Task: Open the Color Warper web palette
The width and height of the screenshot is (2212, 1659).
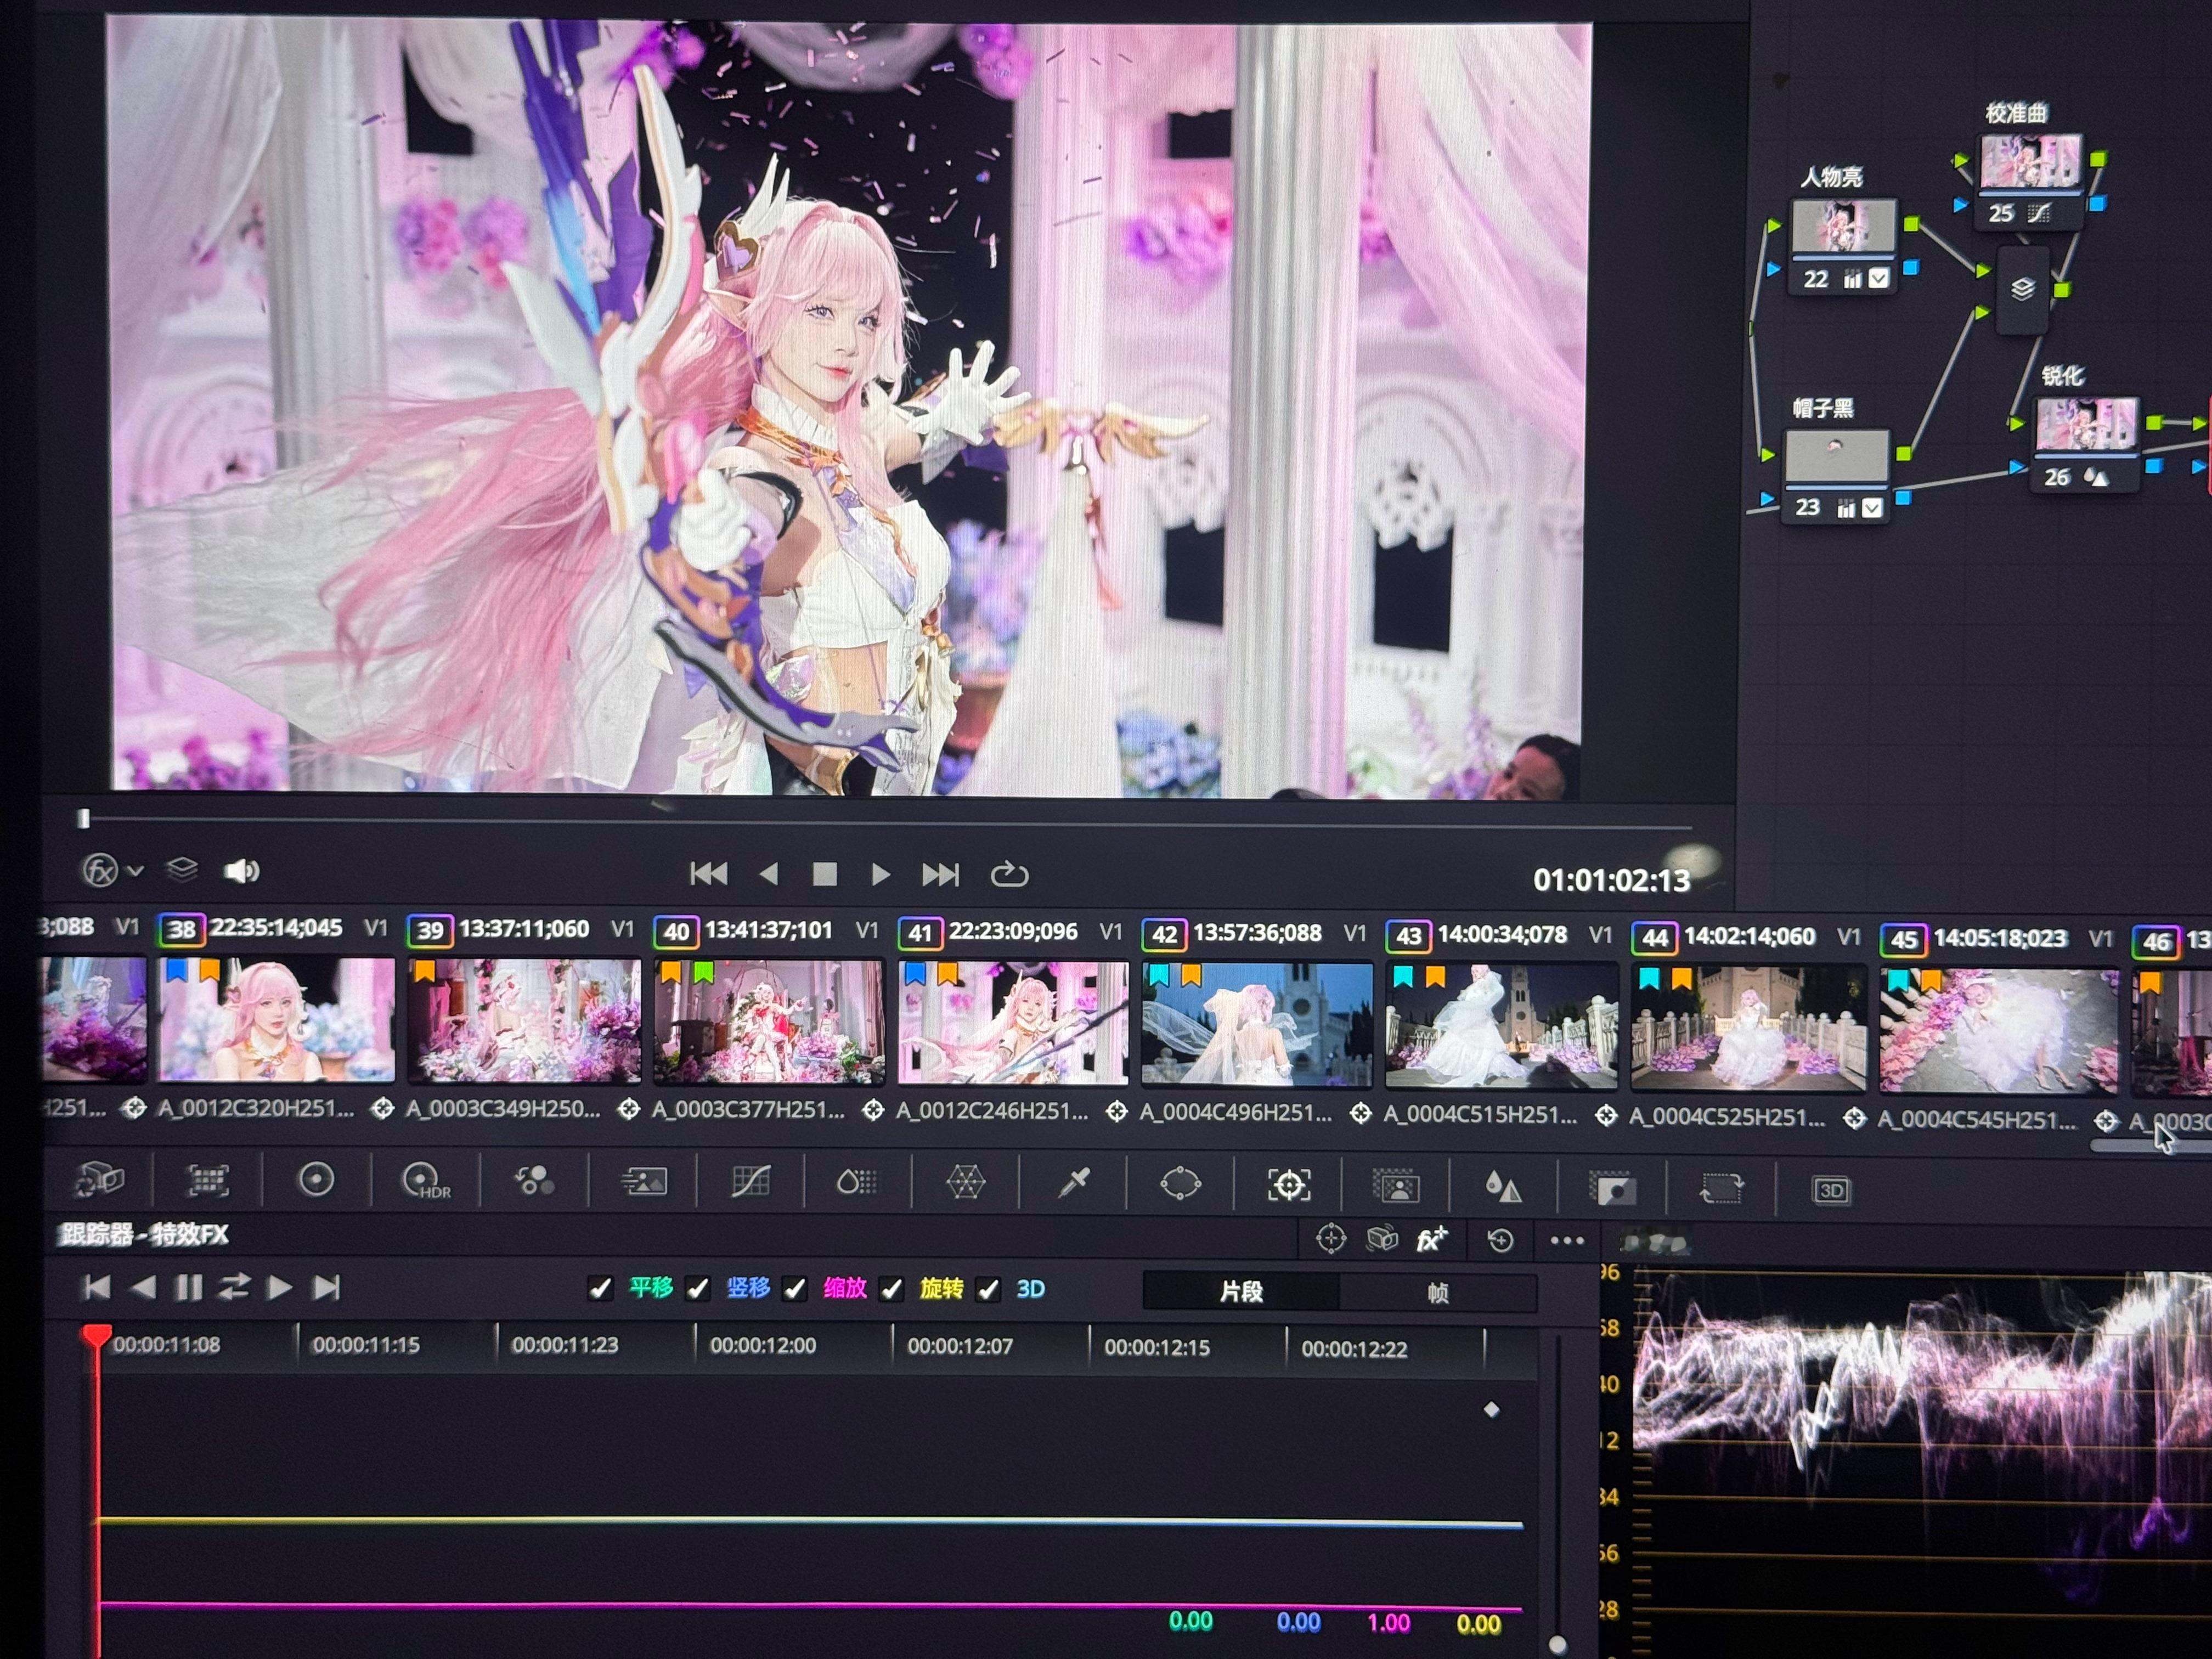Action: [x=966, y=1183]
